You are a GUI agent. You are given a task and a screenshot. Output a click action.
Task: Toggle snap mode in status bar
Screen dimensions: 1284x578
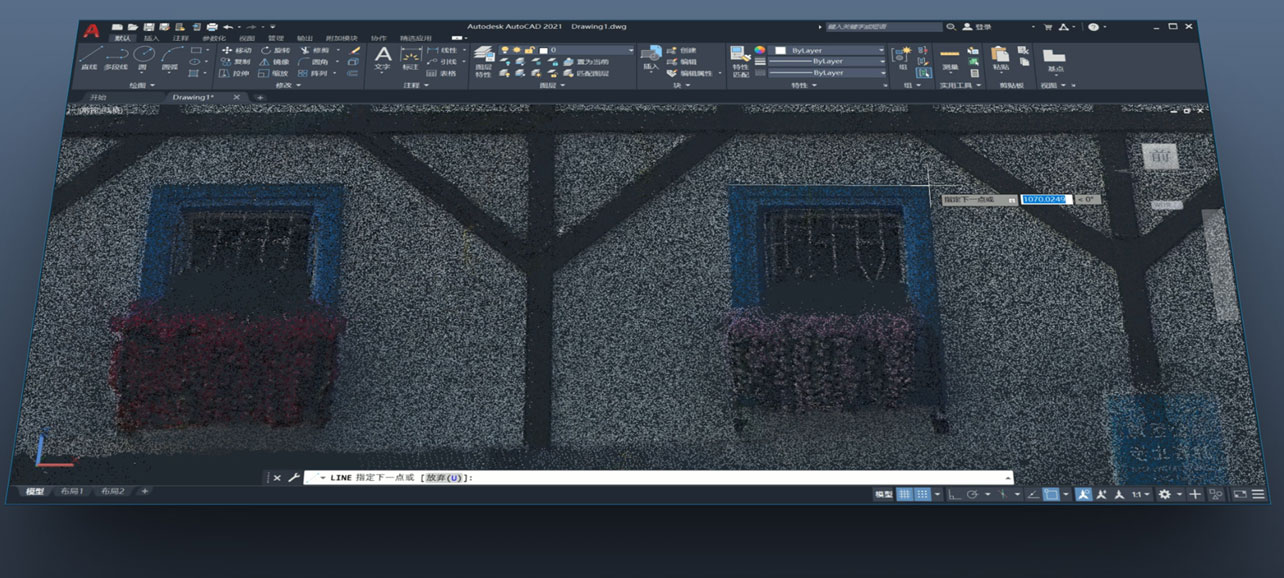point(923,494)
